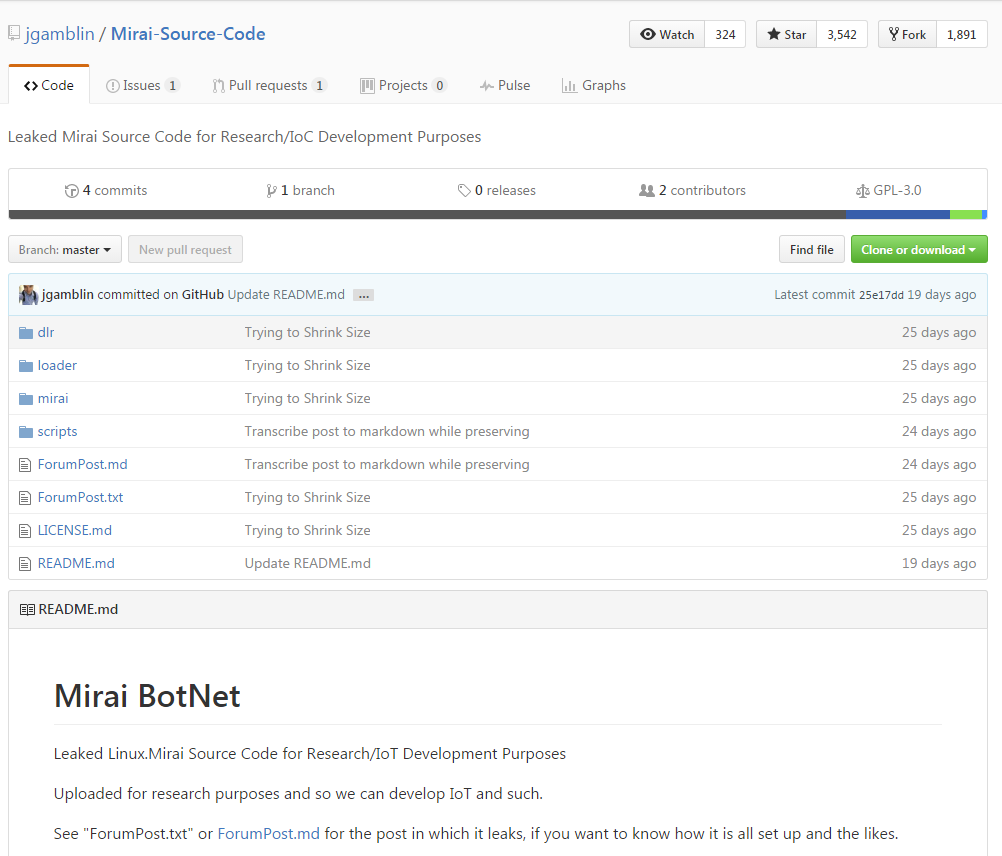Click the green language bar segment
The width and height of the screenshot is (1002, 856).
[x=966, y=215]
